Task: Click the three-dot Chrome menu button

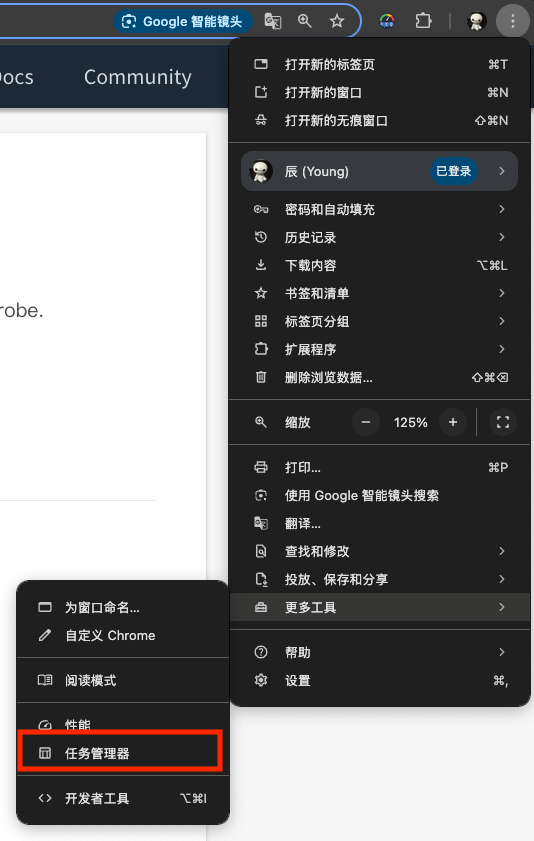Action: click(513, 21)
